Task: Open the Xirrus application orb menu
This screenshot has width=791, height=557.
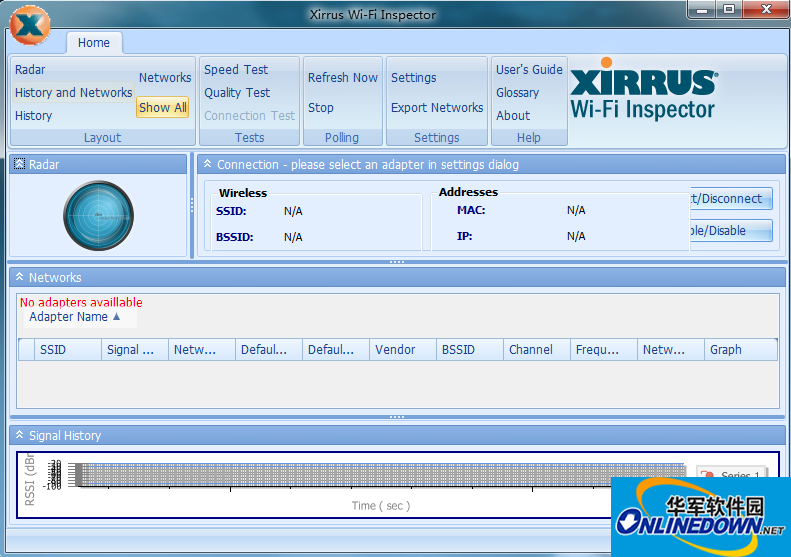Action: [30, 25]
